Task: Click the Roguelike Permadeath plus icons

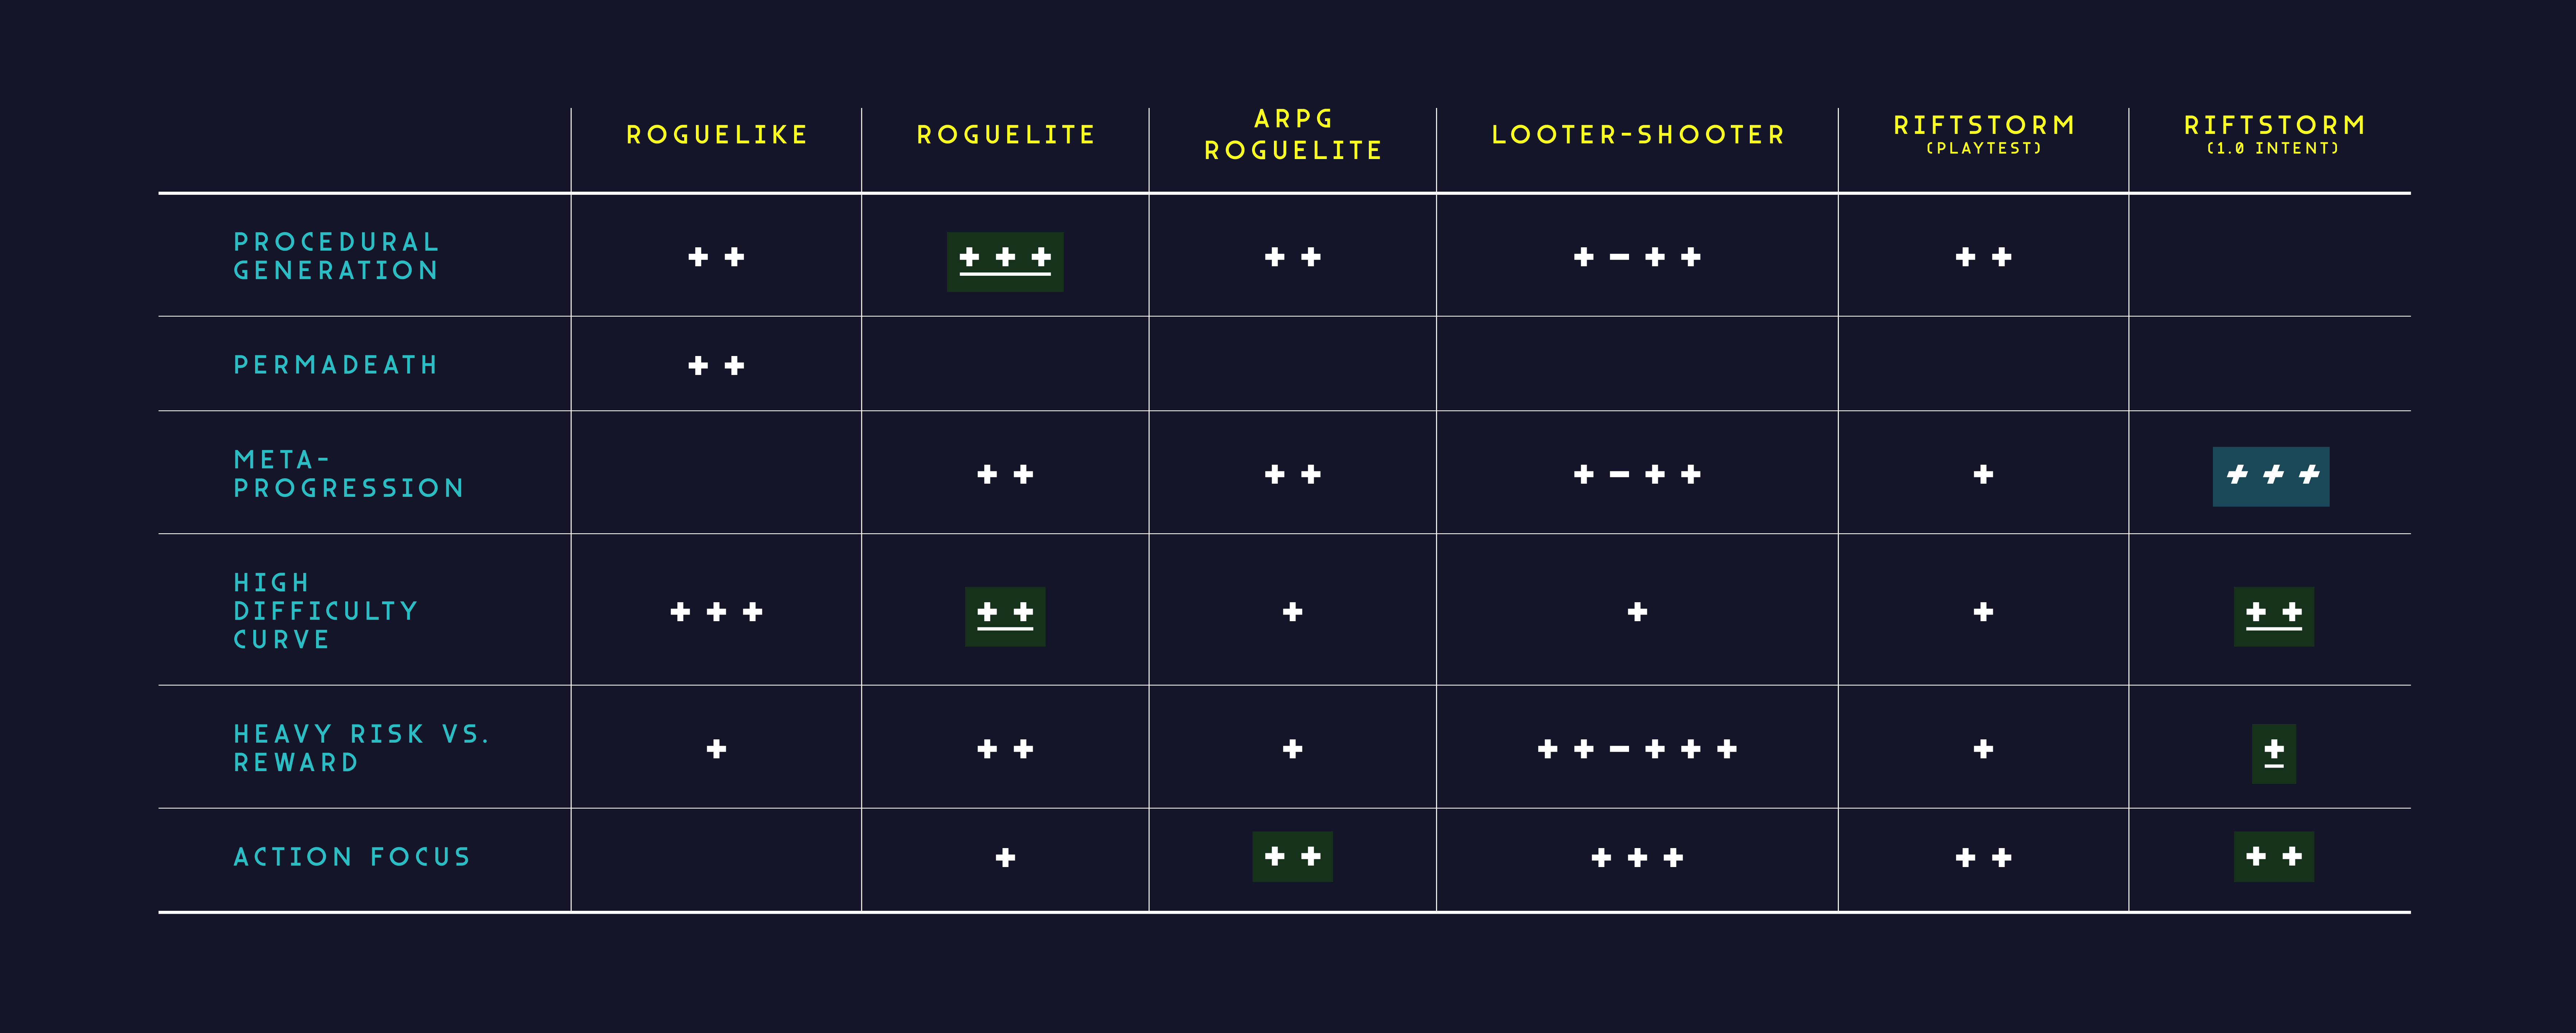Action: [716, 366]
